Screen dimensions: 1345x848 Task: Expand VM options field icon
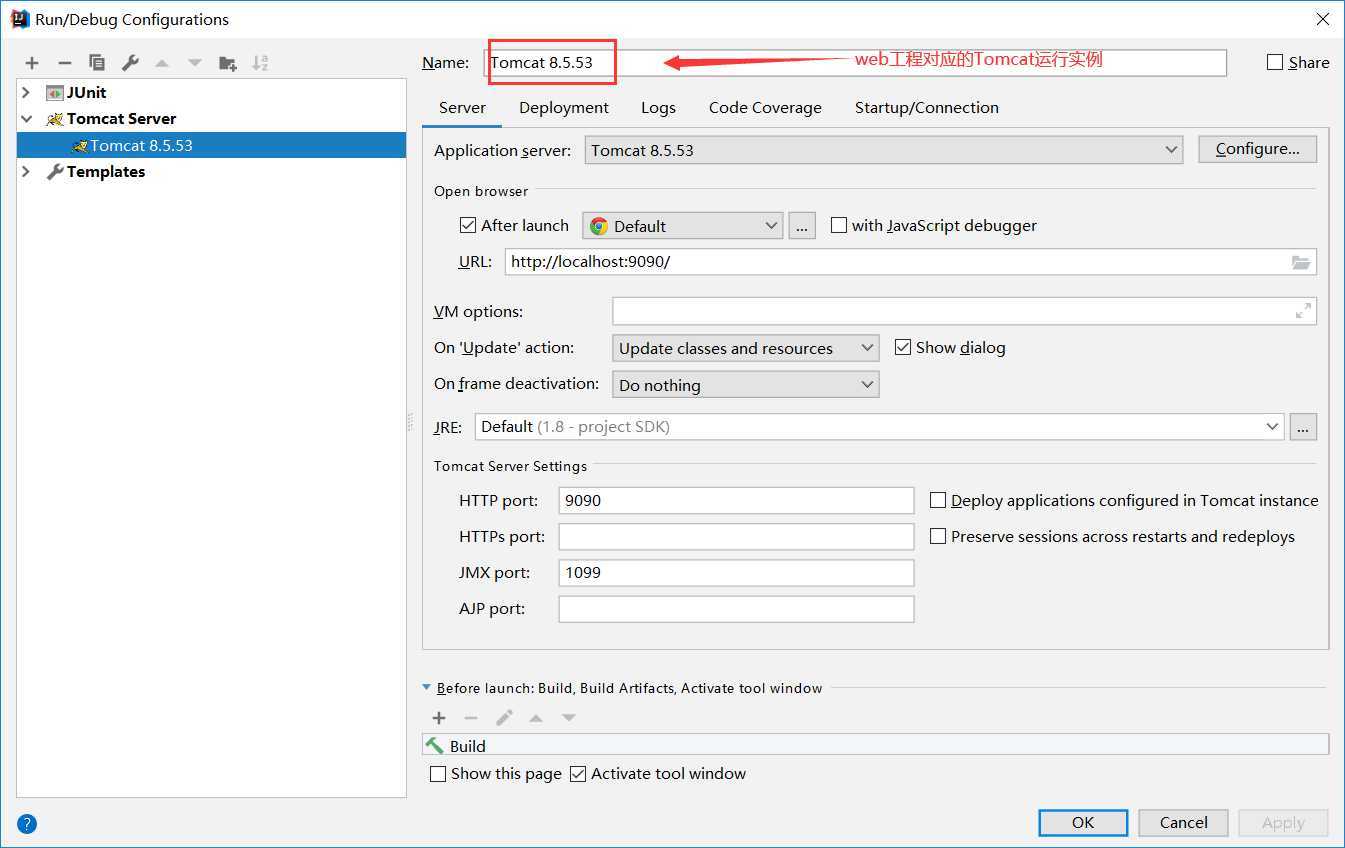[1303, 311]
